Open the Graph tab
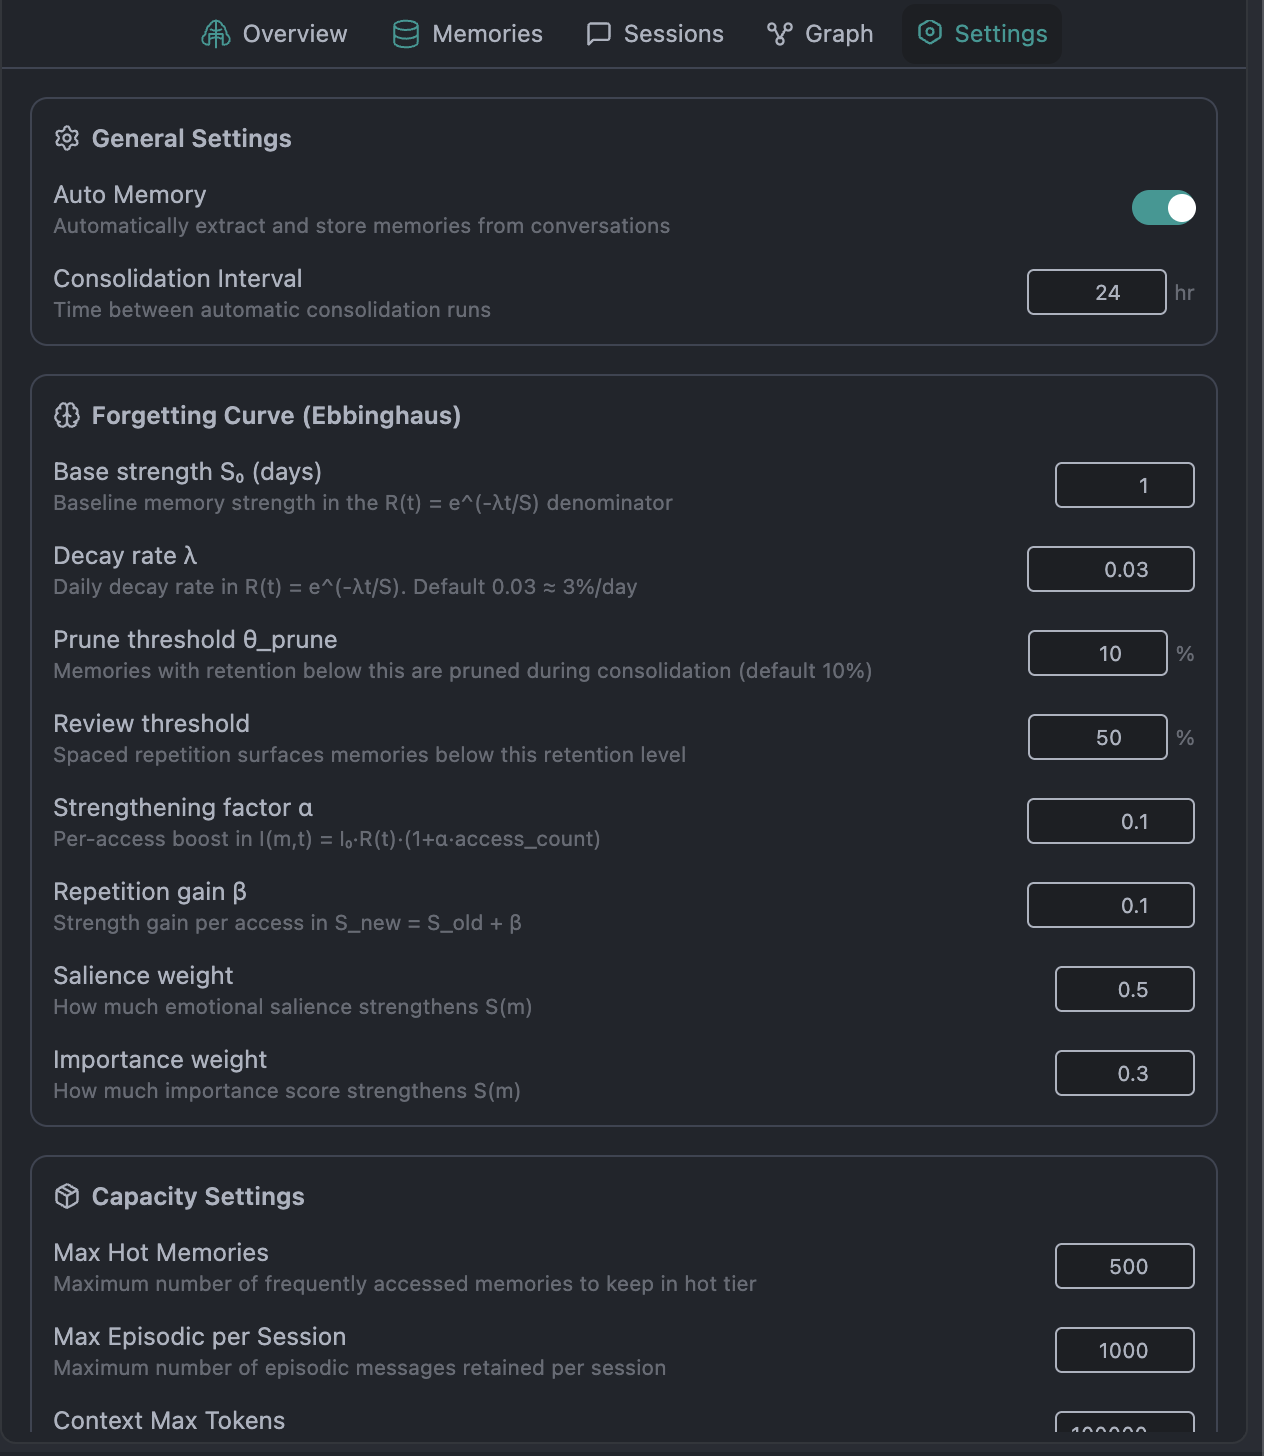The width and height of the screenshot is (1264, 1456). [821, 34]
